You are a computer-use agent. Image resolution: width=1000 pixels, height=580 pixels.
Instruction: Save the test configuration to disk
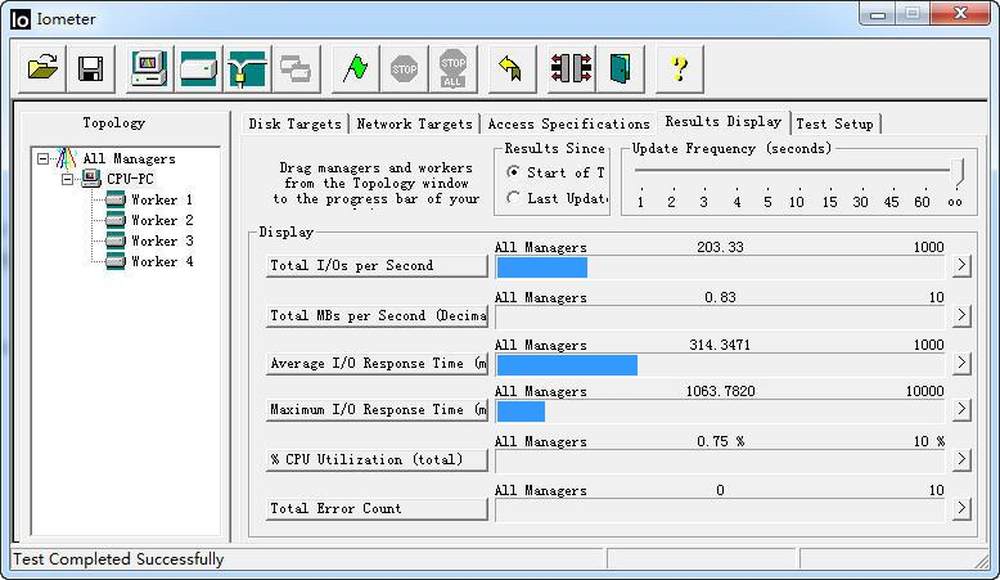click(91, 68)
